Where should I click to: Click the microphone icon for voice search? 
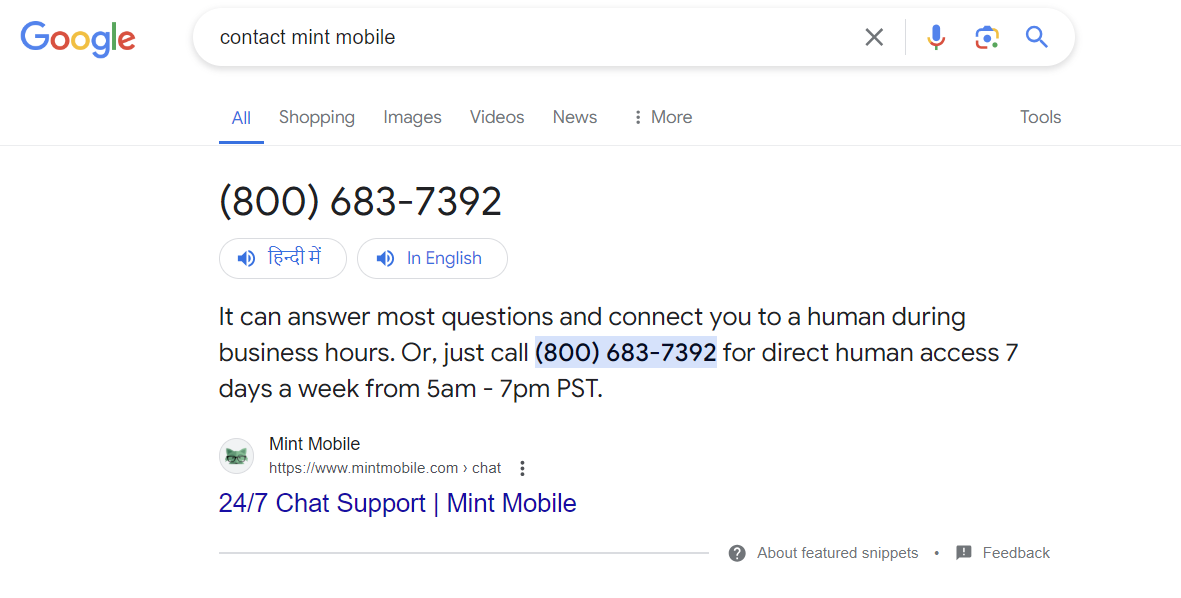(x=935, y=37)
